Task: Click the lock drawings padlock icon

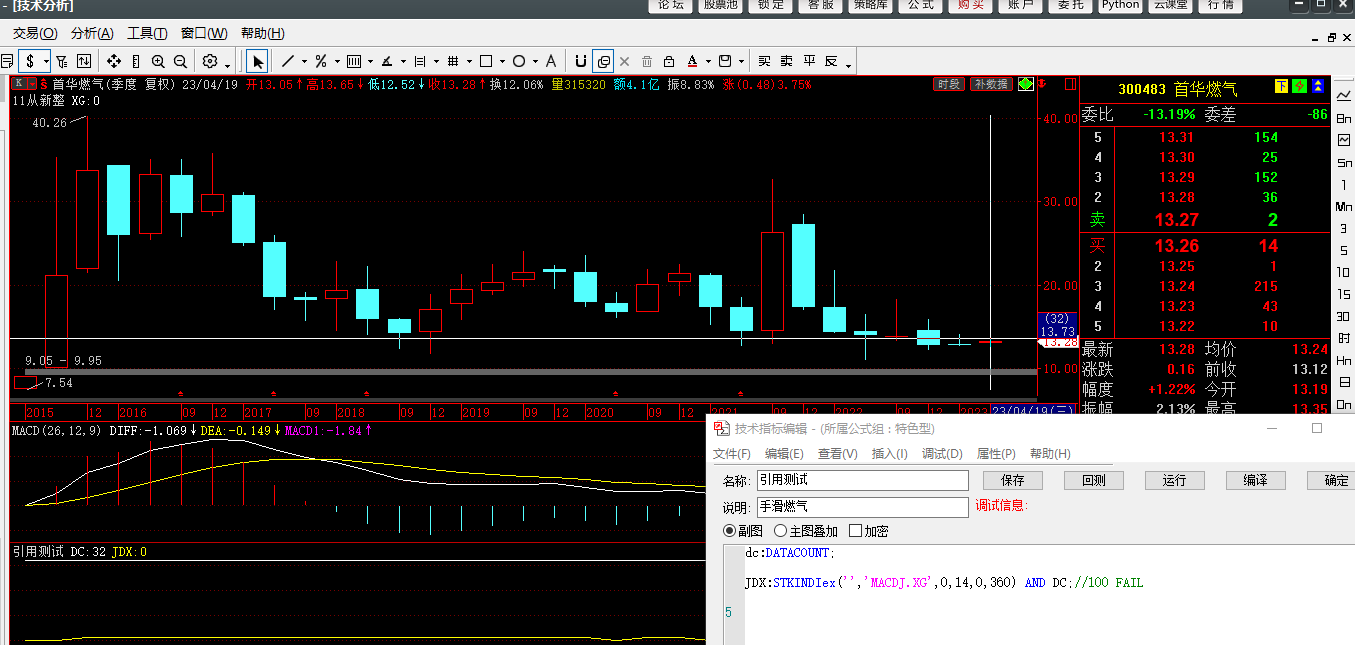Action: pyautogui.click(x=669, y=61)
